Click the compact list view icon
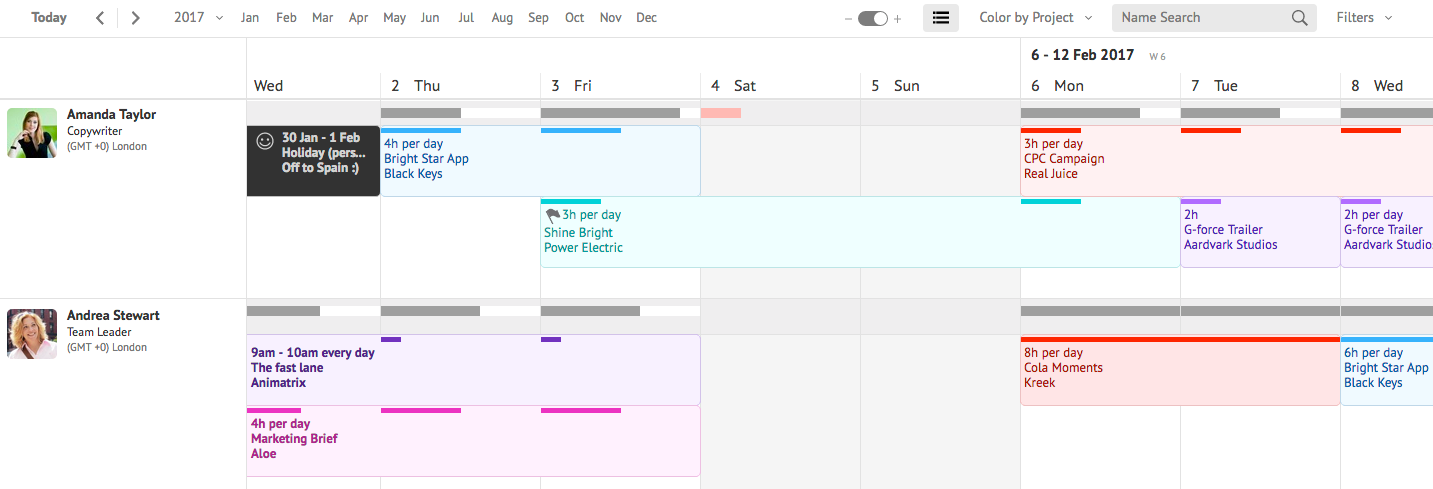The image size is (1433, 489). (x=940, y=18)
